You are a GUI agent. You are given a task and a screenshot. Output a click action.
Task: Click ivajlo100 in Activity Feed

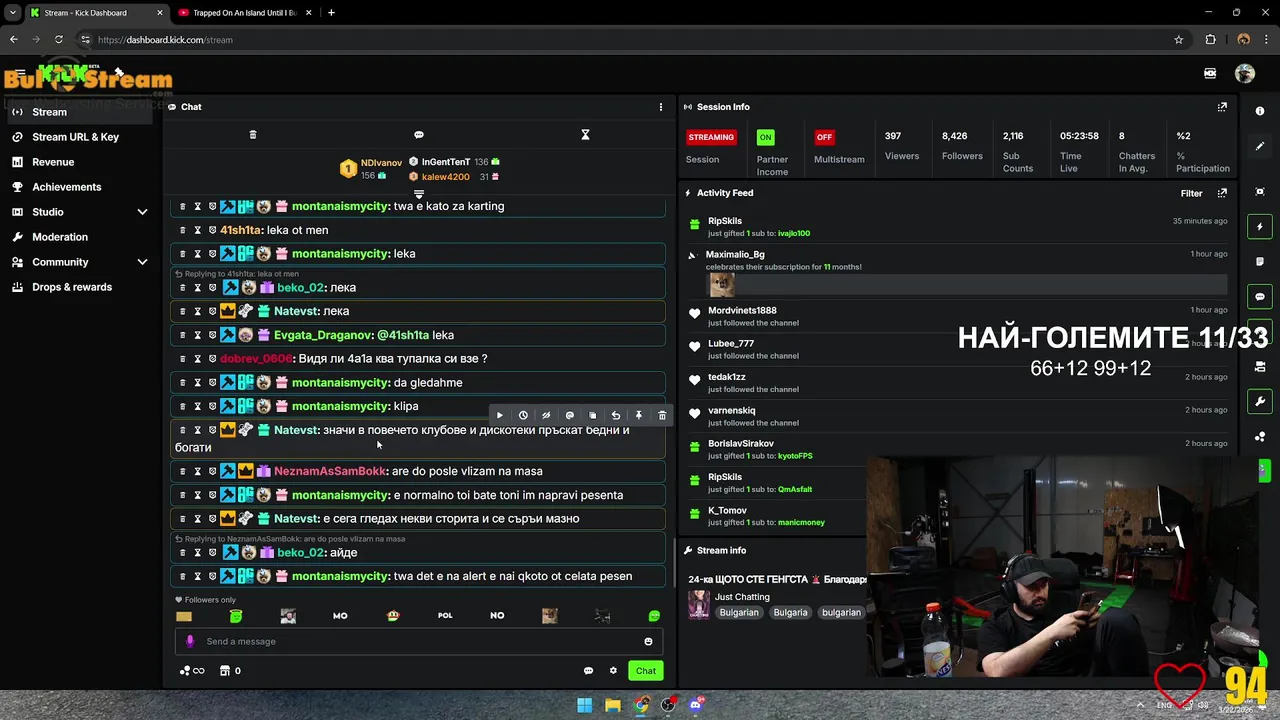(x=794, y=233)
